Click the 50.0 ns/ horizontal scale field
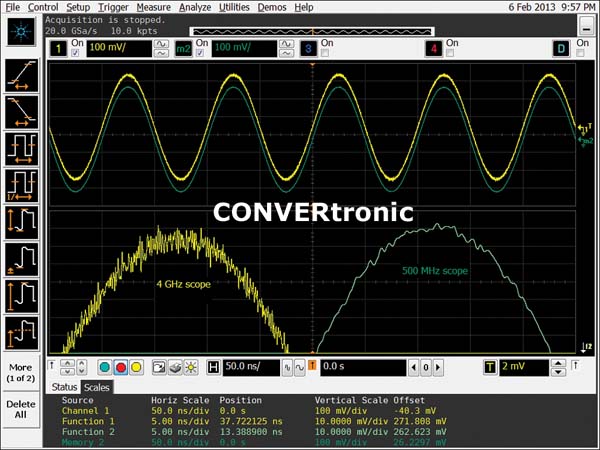Image resolution: width=600 pixels, height=450 pixels. [251, 368]
